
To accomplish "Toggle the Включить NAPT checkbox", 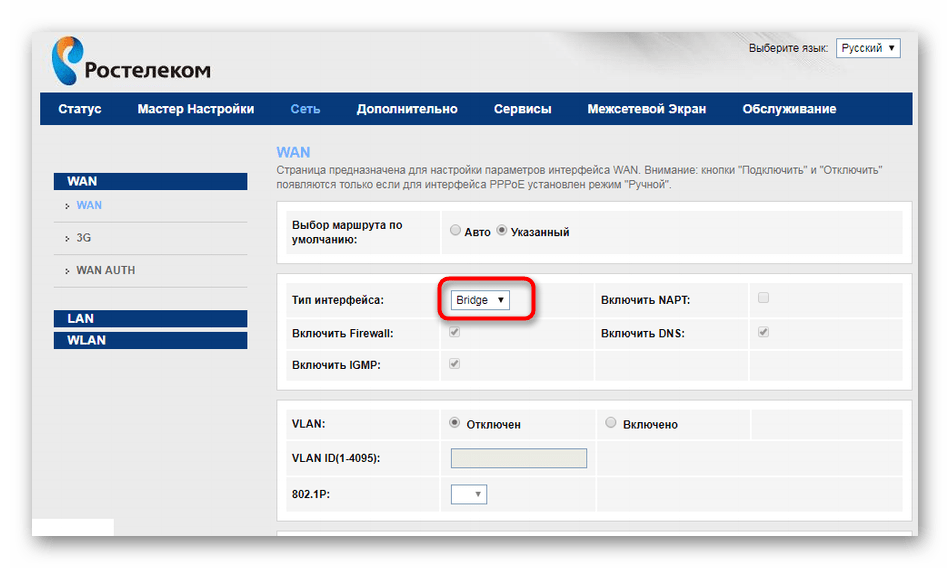I will 763,298.
